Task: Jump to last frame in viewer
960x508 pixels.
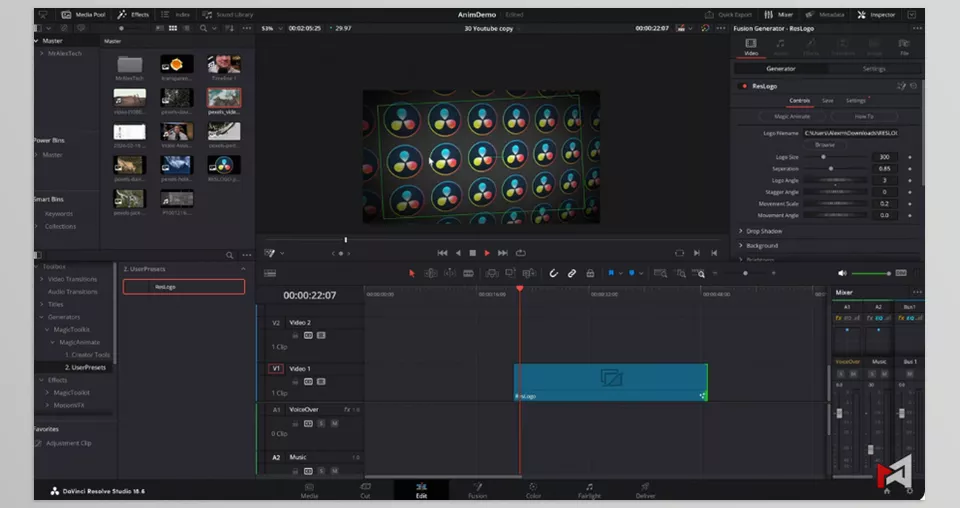Action: pos(503,253)
